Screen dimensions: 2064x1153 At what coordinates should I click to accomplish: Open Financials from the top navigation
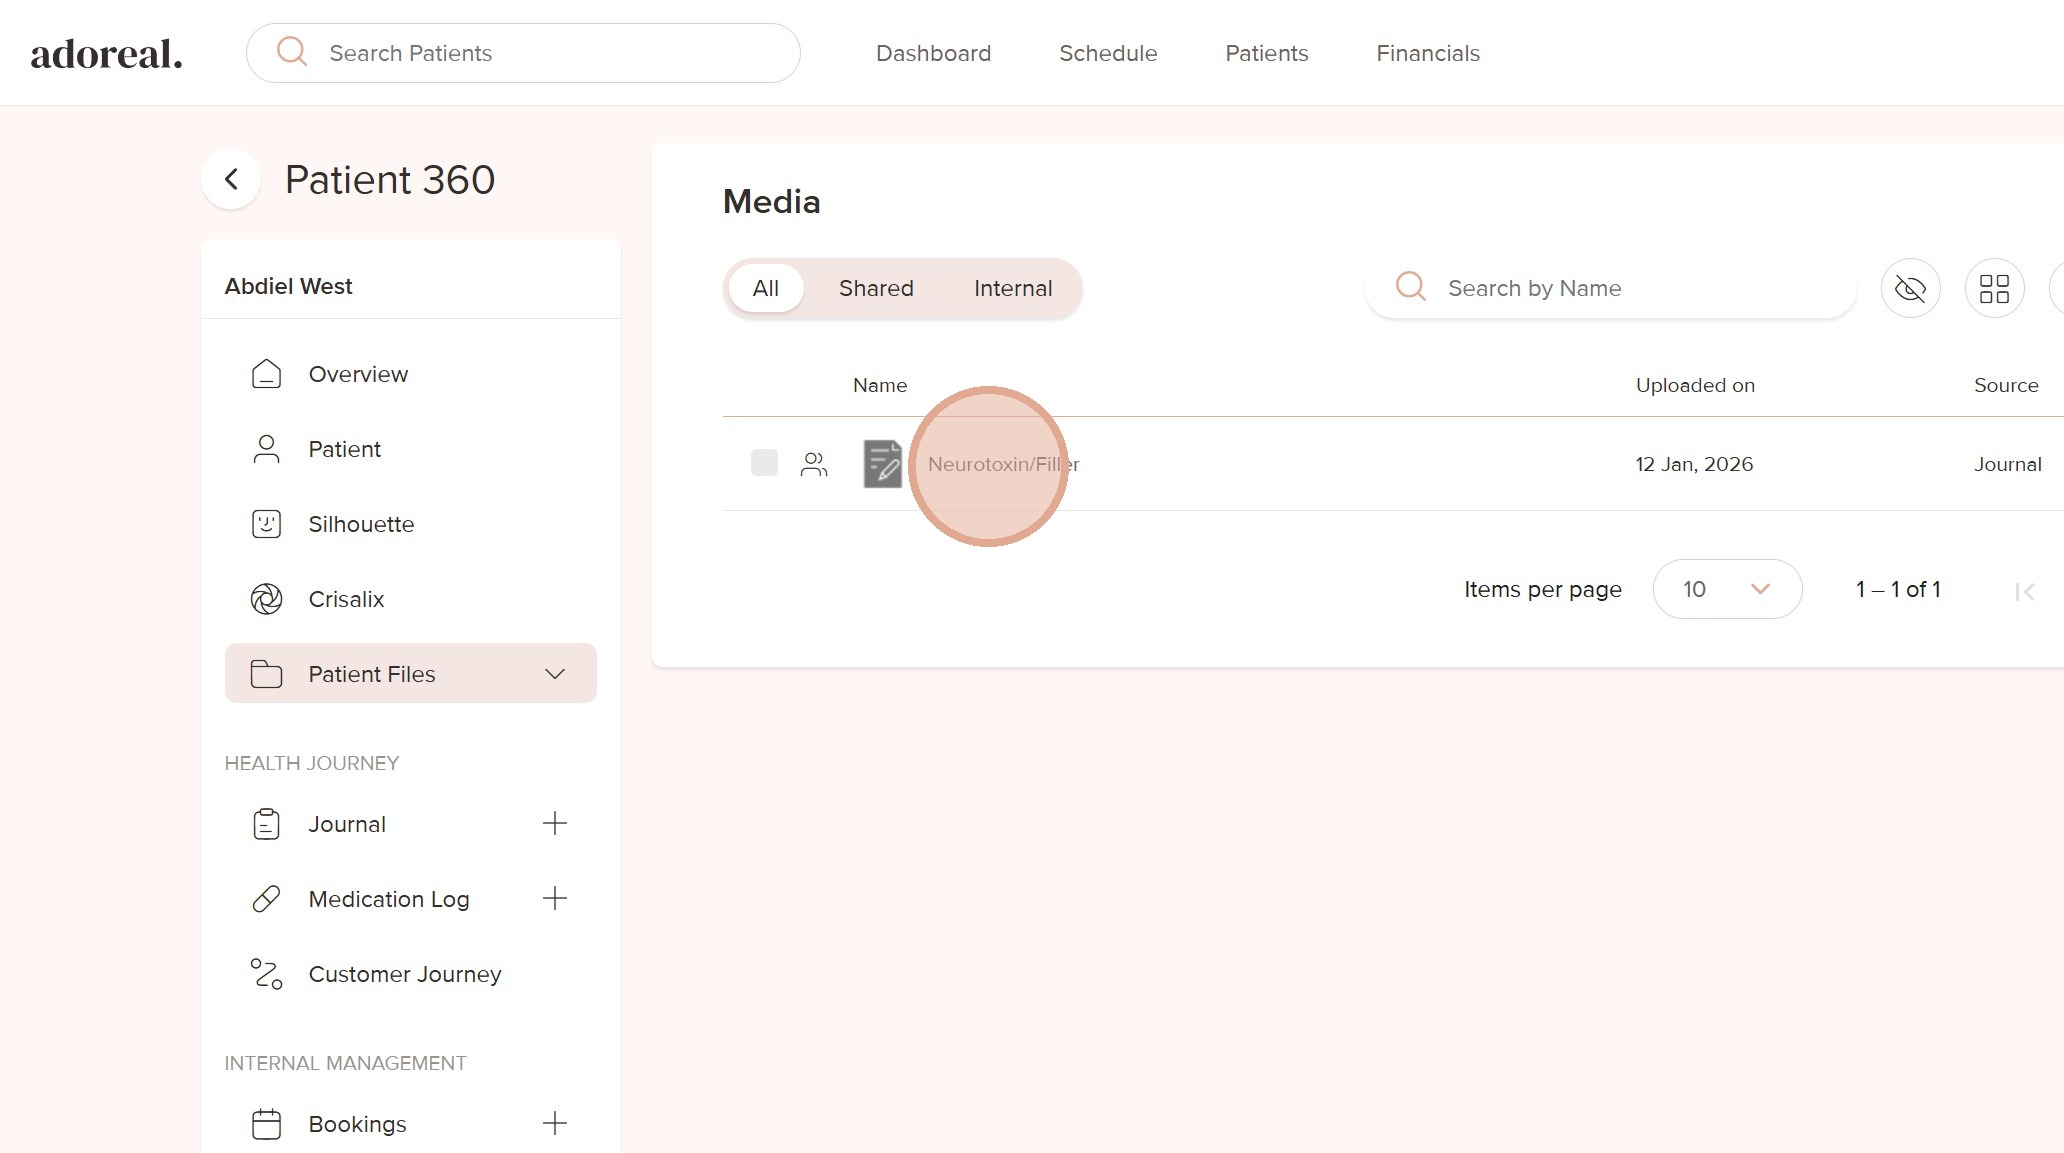(x=1427, y=53)
